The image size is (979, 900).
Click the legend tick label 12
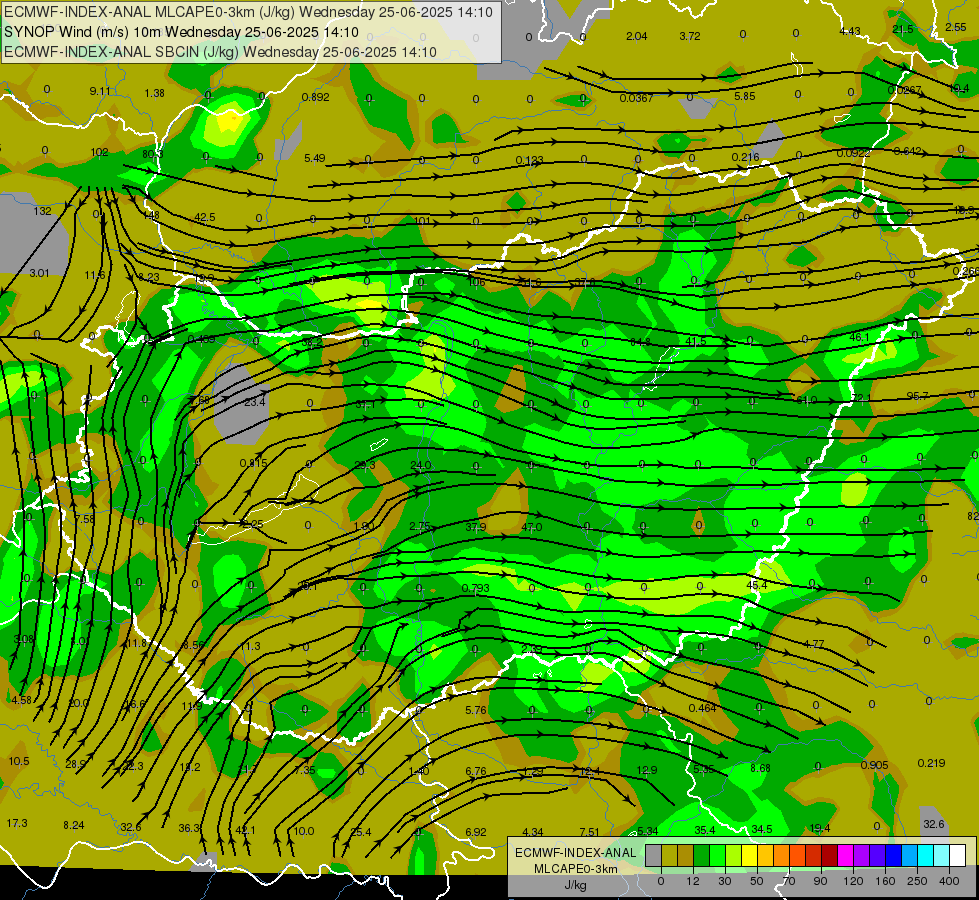pyautogui.click(x=692, y=881)
